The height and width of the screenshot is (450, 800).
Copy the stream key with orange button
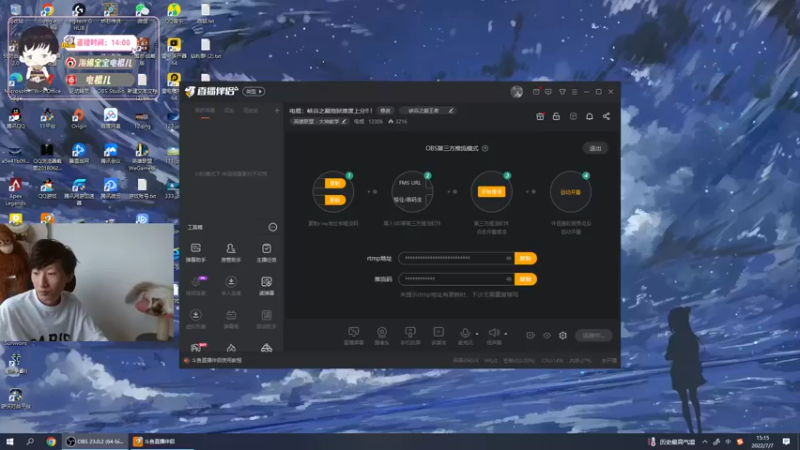tap(526, 279)
